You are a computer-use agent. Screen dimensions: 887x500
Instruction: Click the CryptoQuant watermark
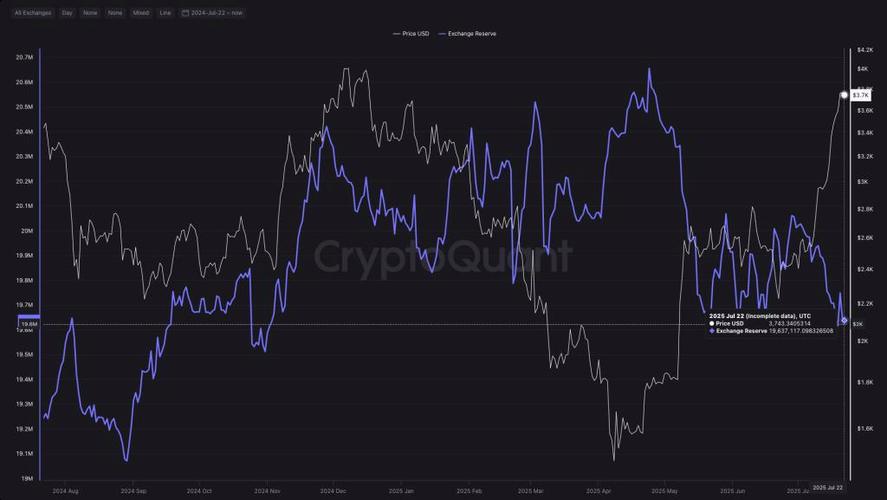443,256
